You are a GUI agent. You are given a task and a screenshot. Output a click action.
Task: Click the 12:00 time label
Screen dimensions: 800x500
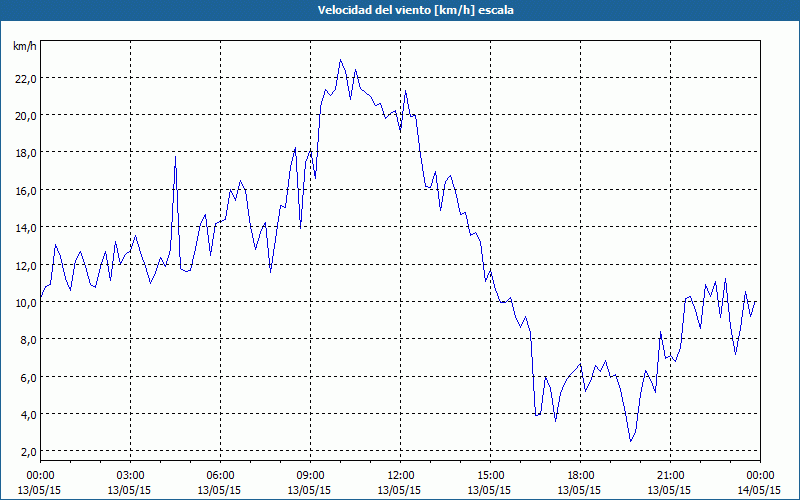coord(400,476)
